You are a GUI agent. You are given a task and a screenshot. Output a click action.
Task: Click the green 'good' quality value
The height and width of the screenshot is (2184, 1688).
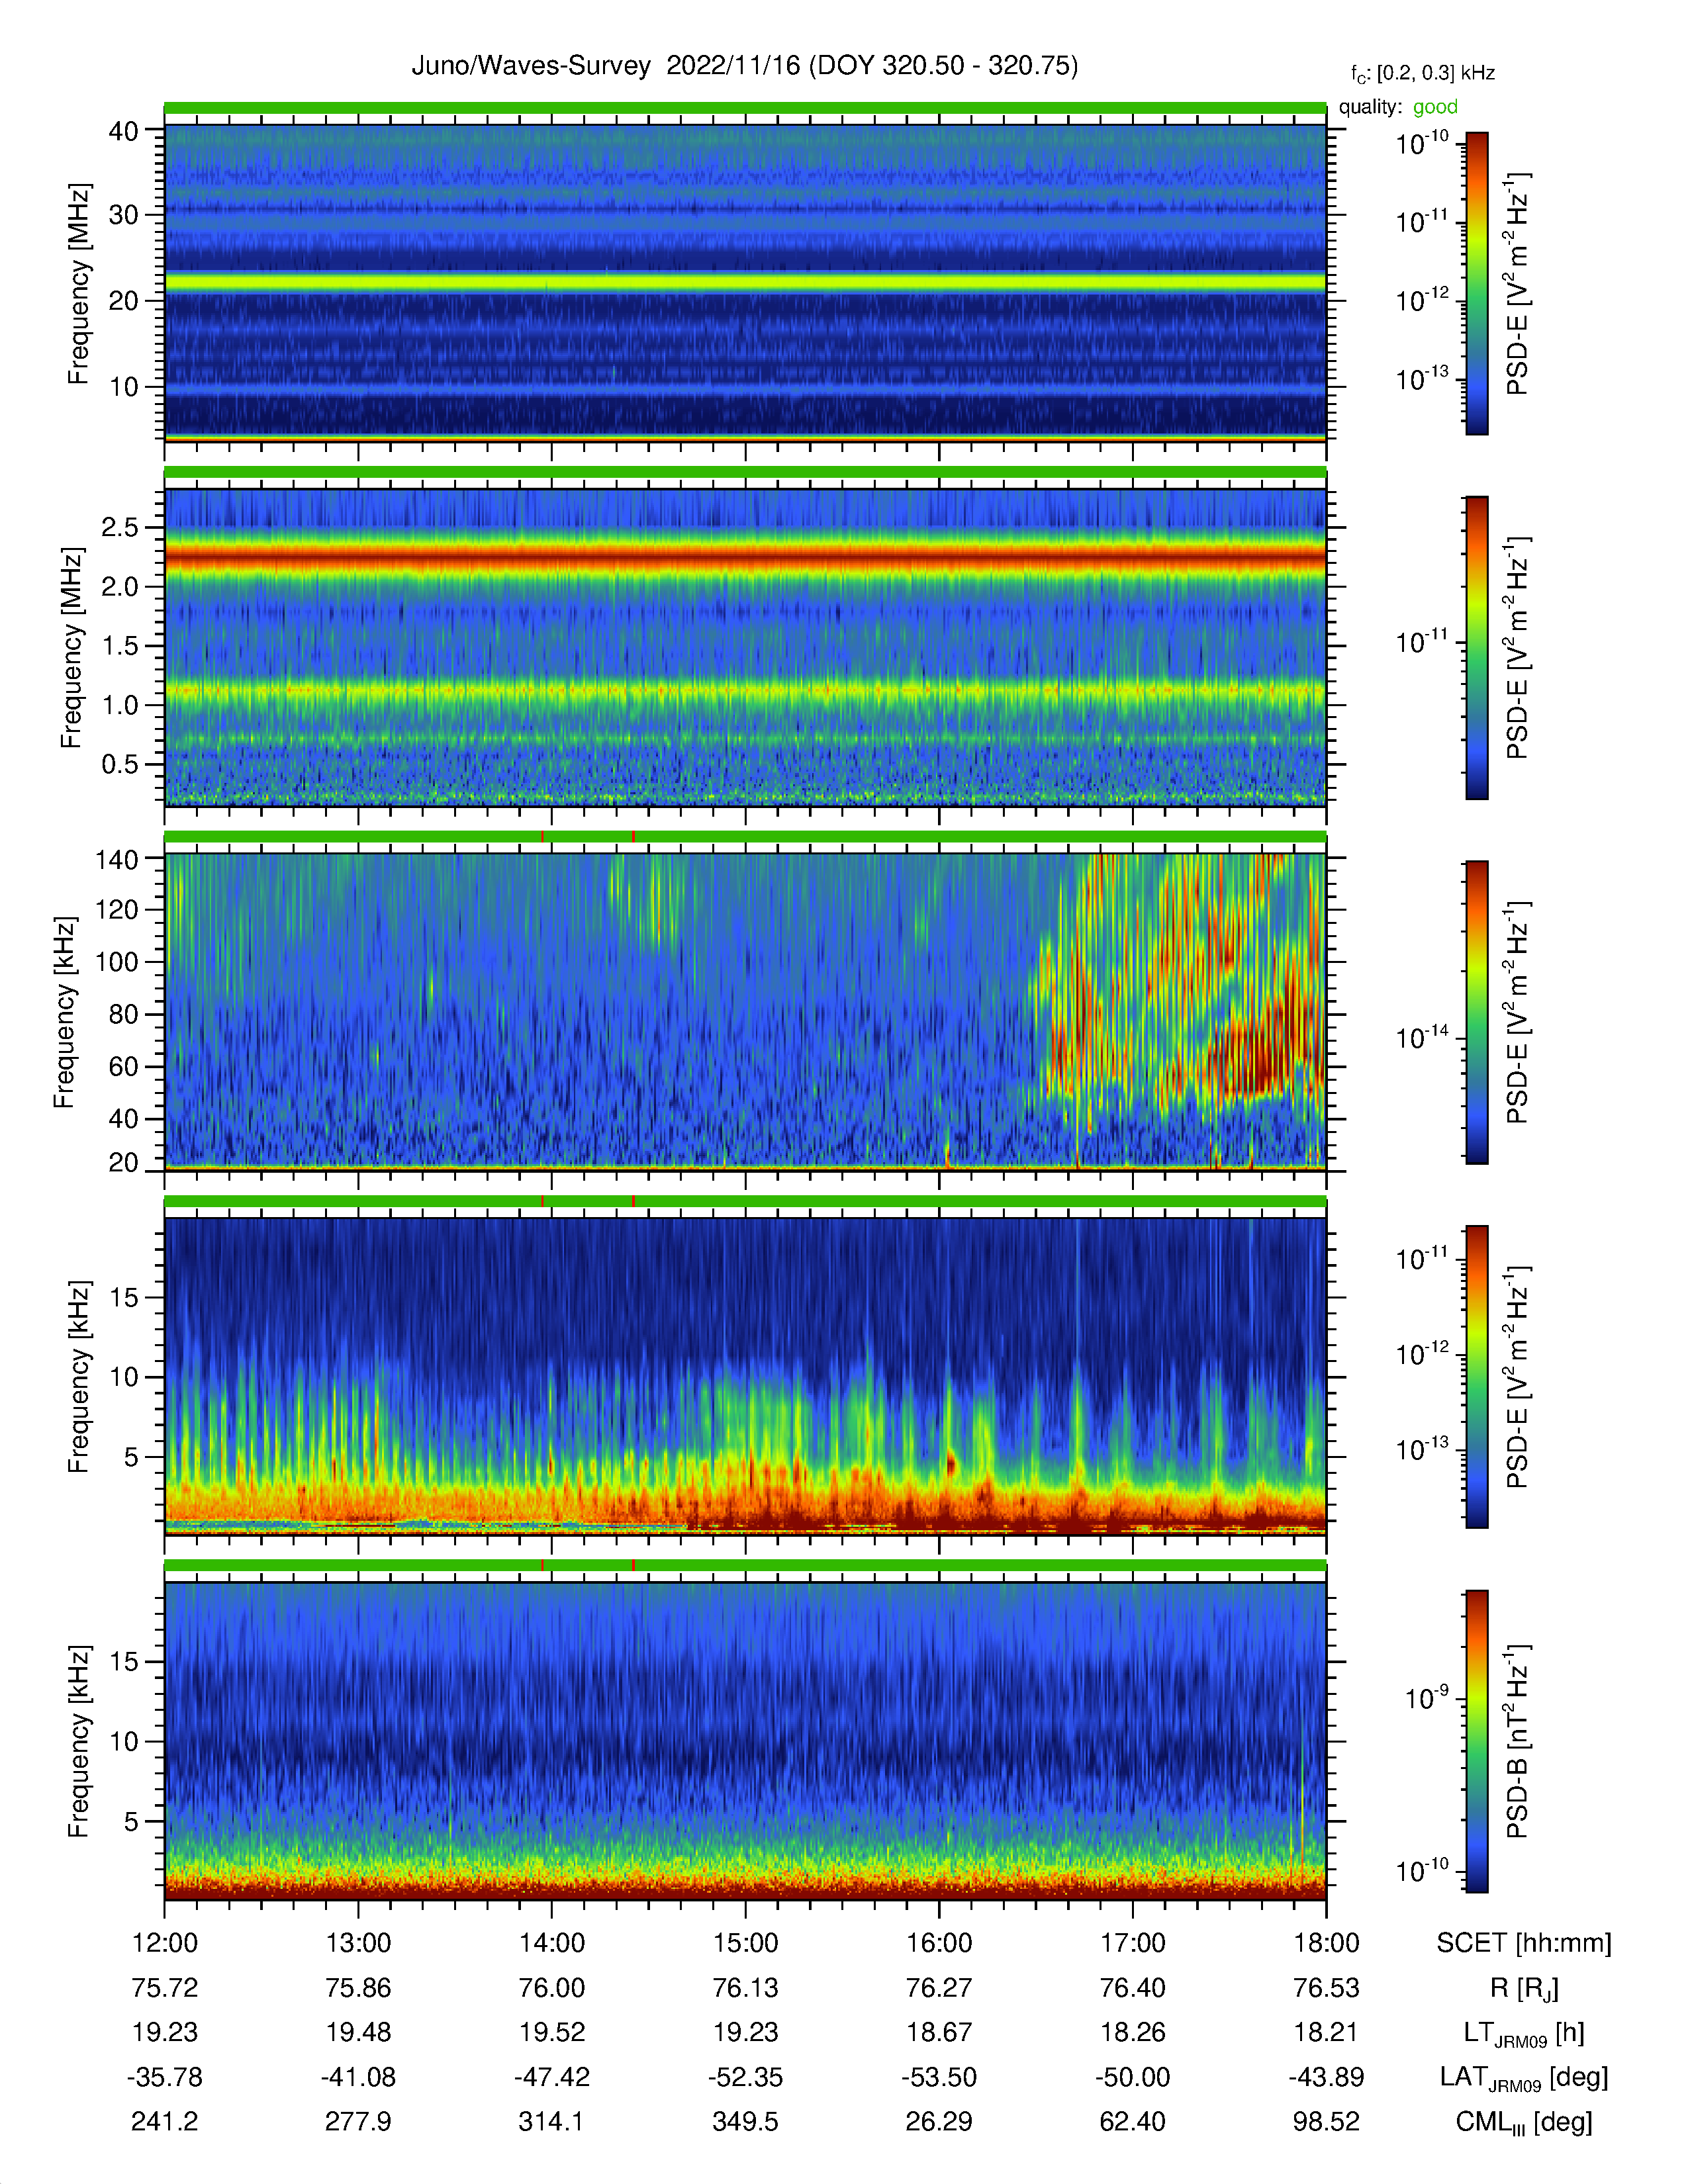[1435, 107]
